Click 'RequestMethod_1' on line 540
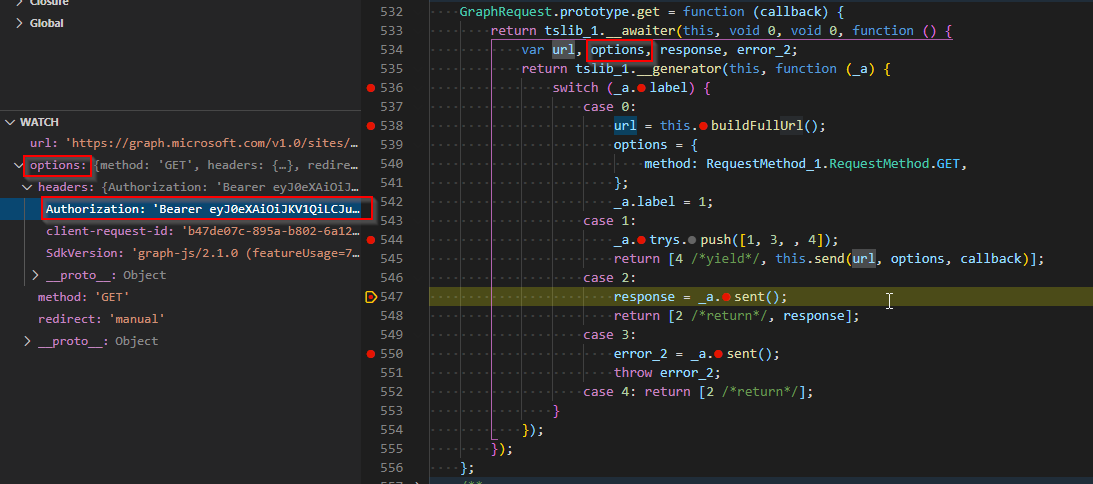 click(x=764, y=164)
